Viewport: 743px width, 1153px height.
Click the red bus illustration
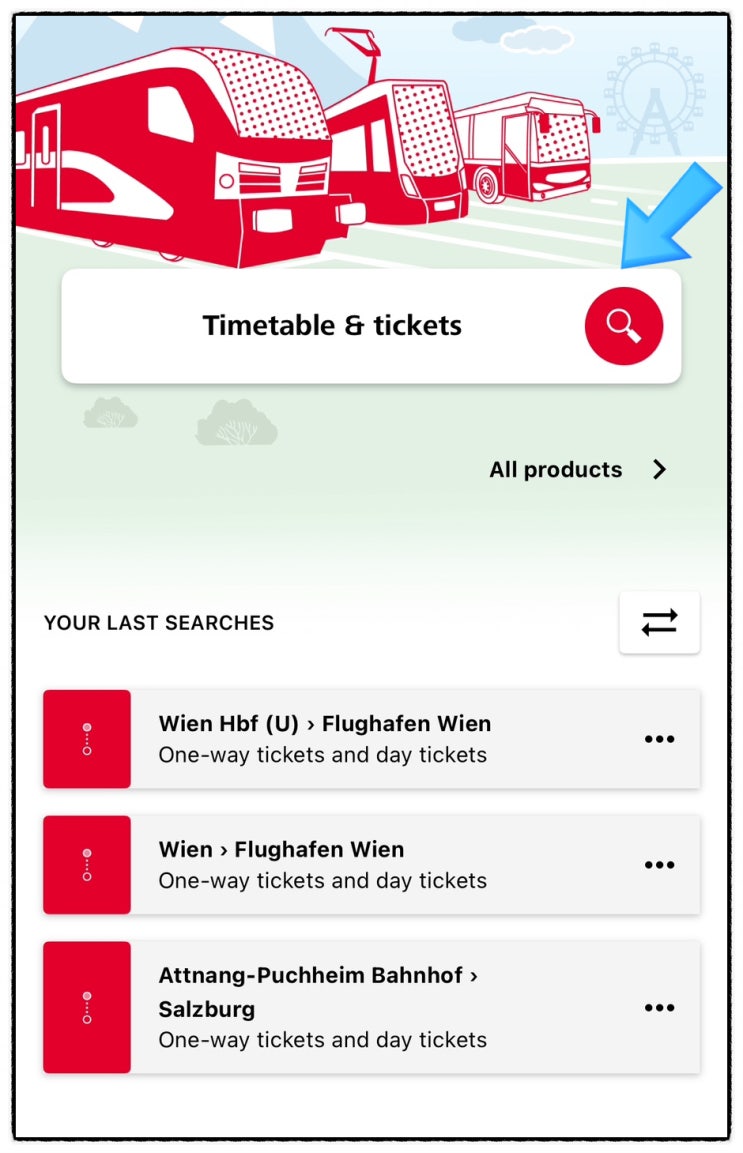526,147
